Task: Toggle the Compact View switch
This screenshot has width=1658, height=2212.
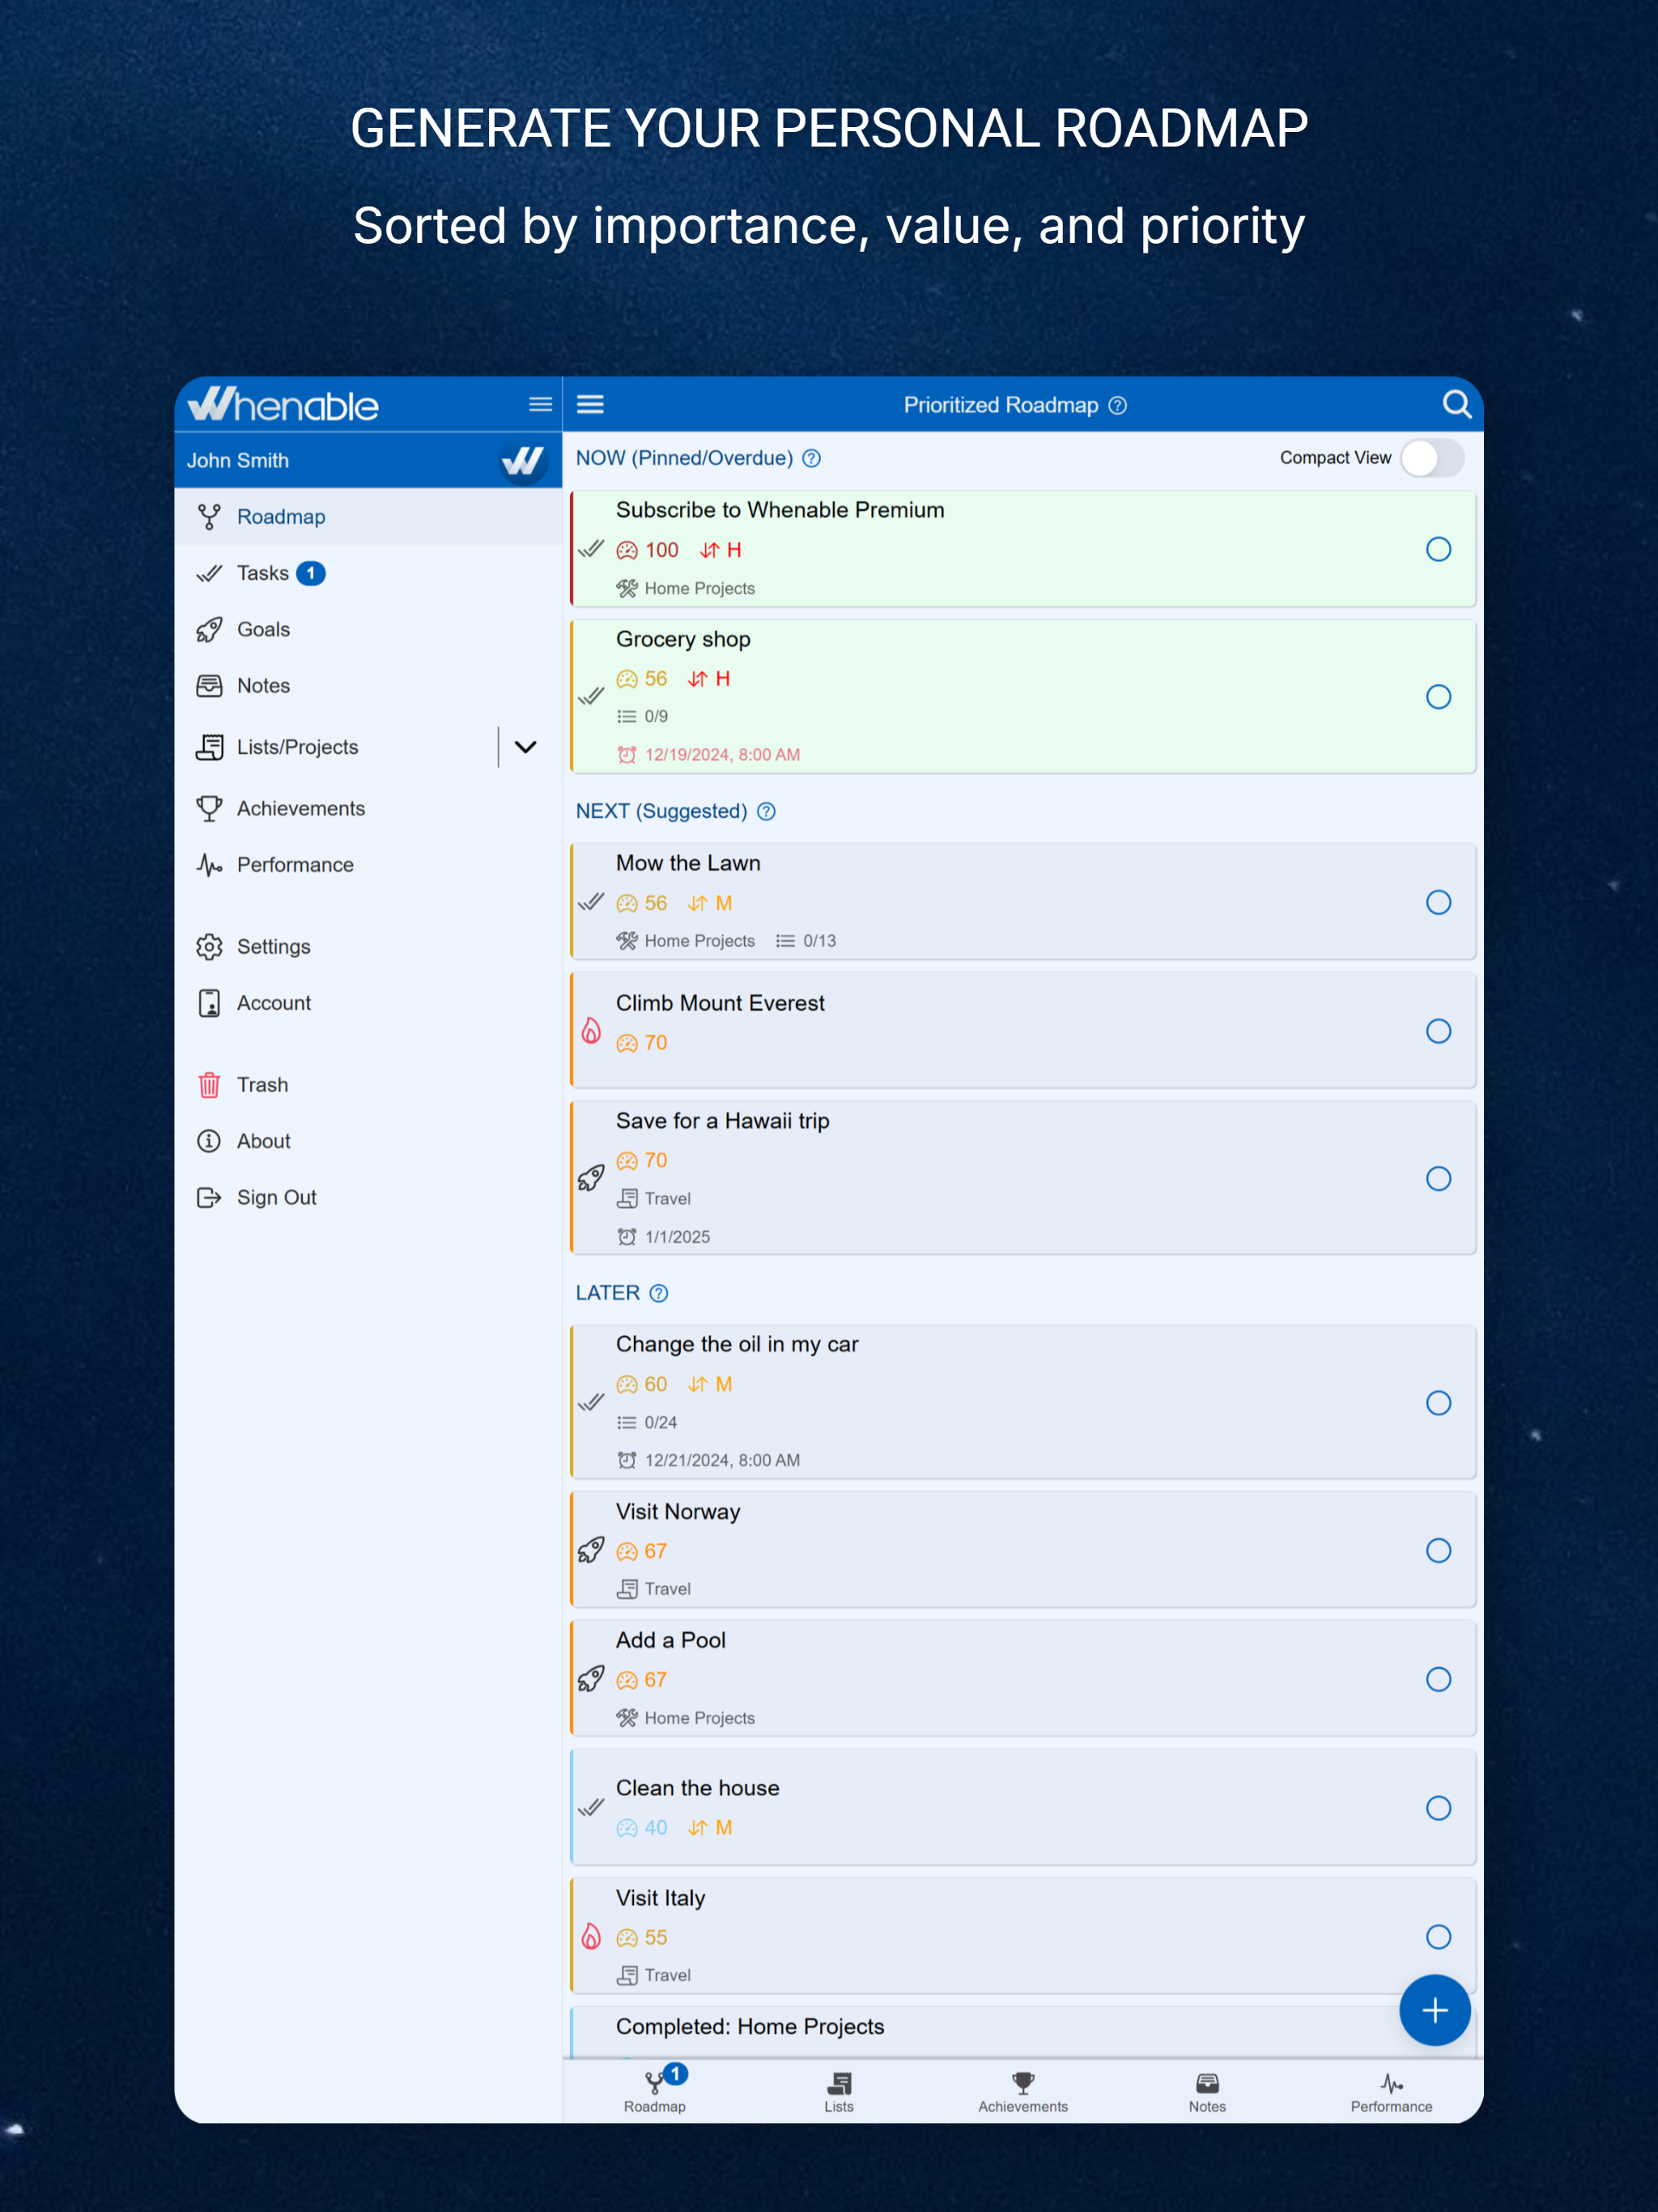Action: coord(1432,458)
